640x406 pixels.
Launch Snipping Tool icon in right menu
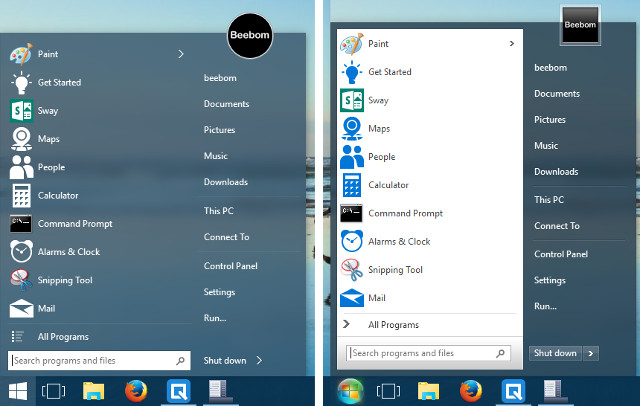click(x=351, y=270)
